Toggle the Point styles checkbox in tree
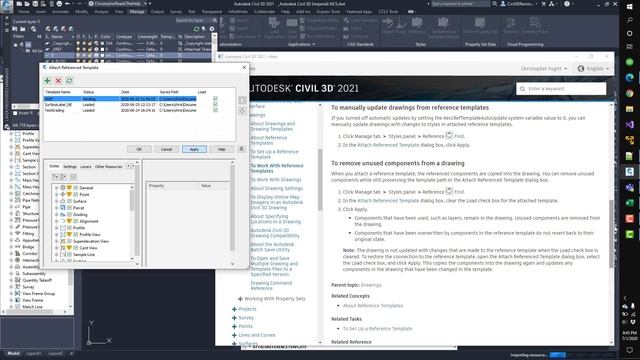The width and height of the screenshot is (640, 360). [76, 194]
